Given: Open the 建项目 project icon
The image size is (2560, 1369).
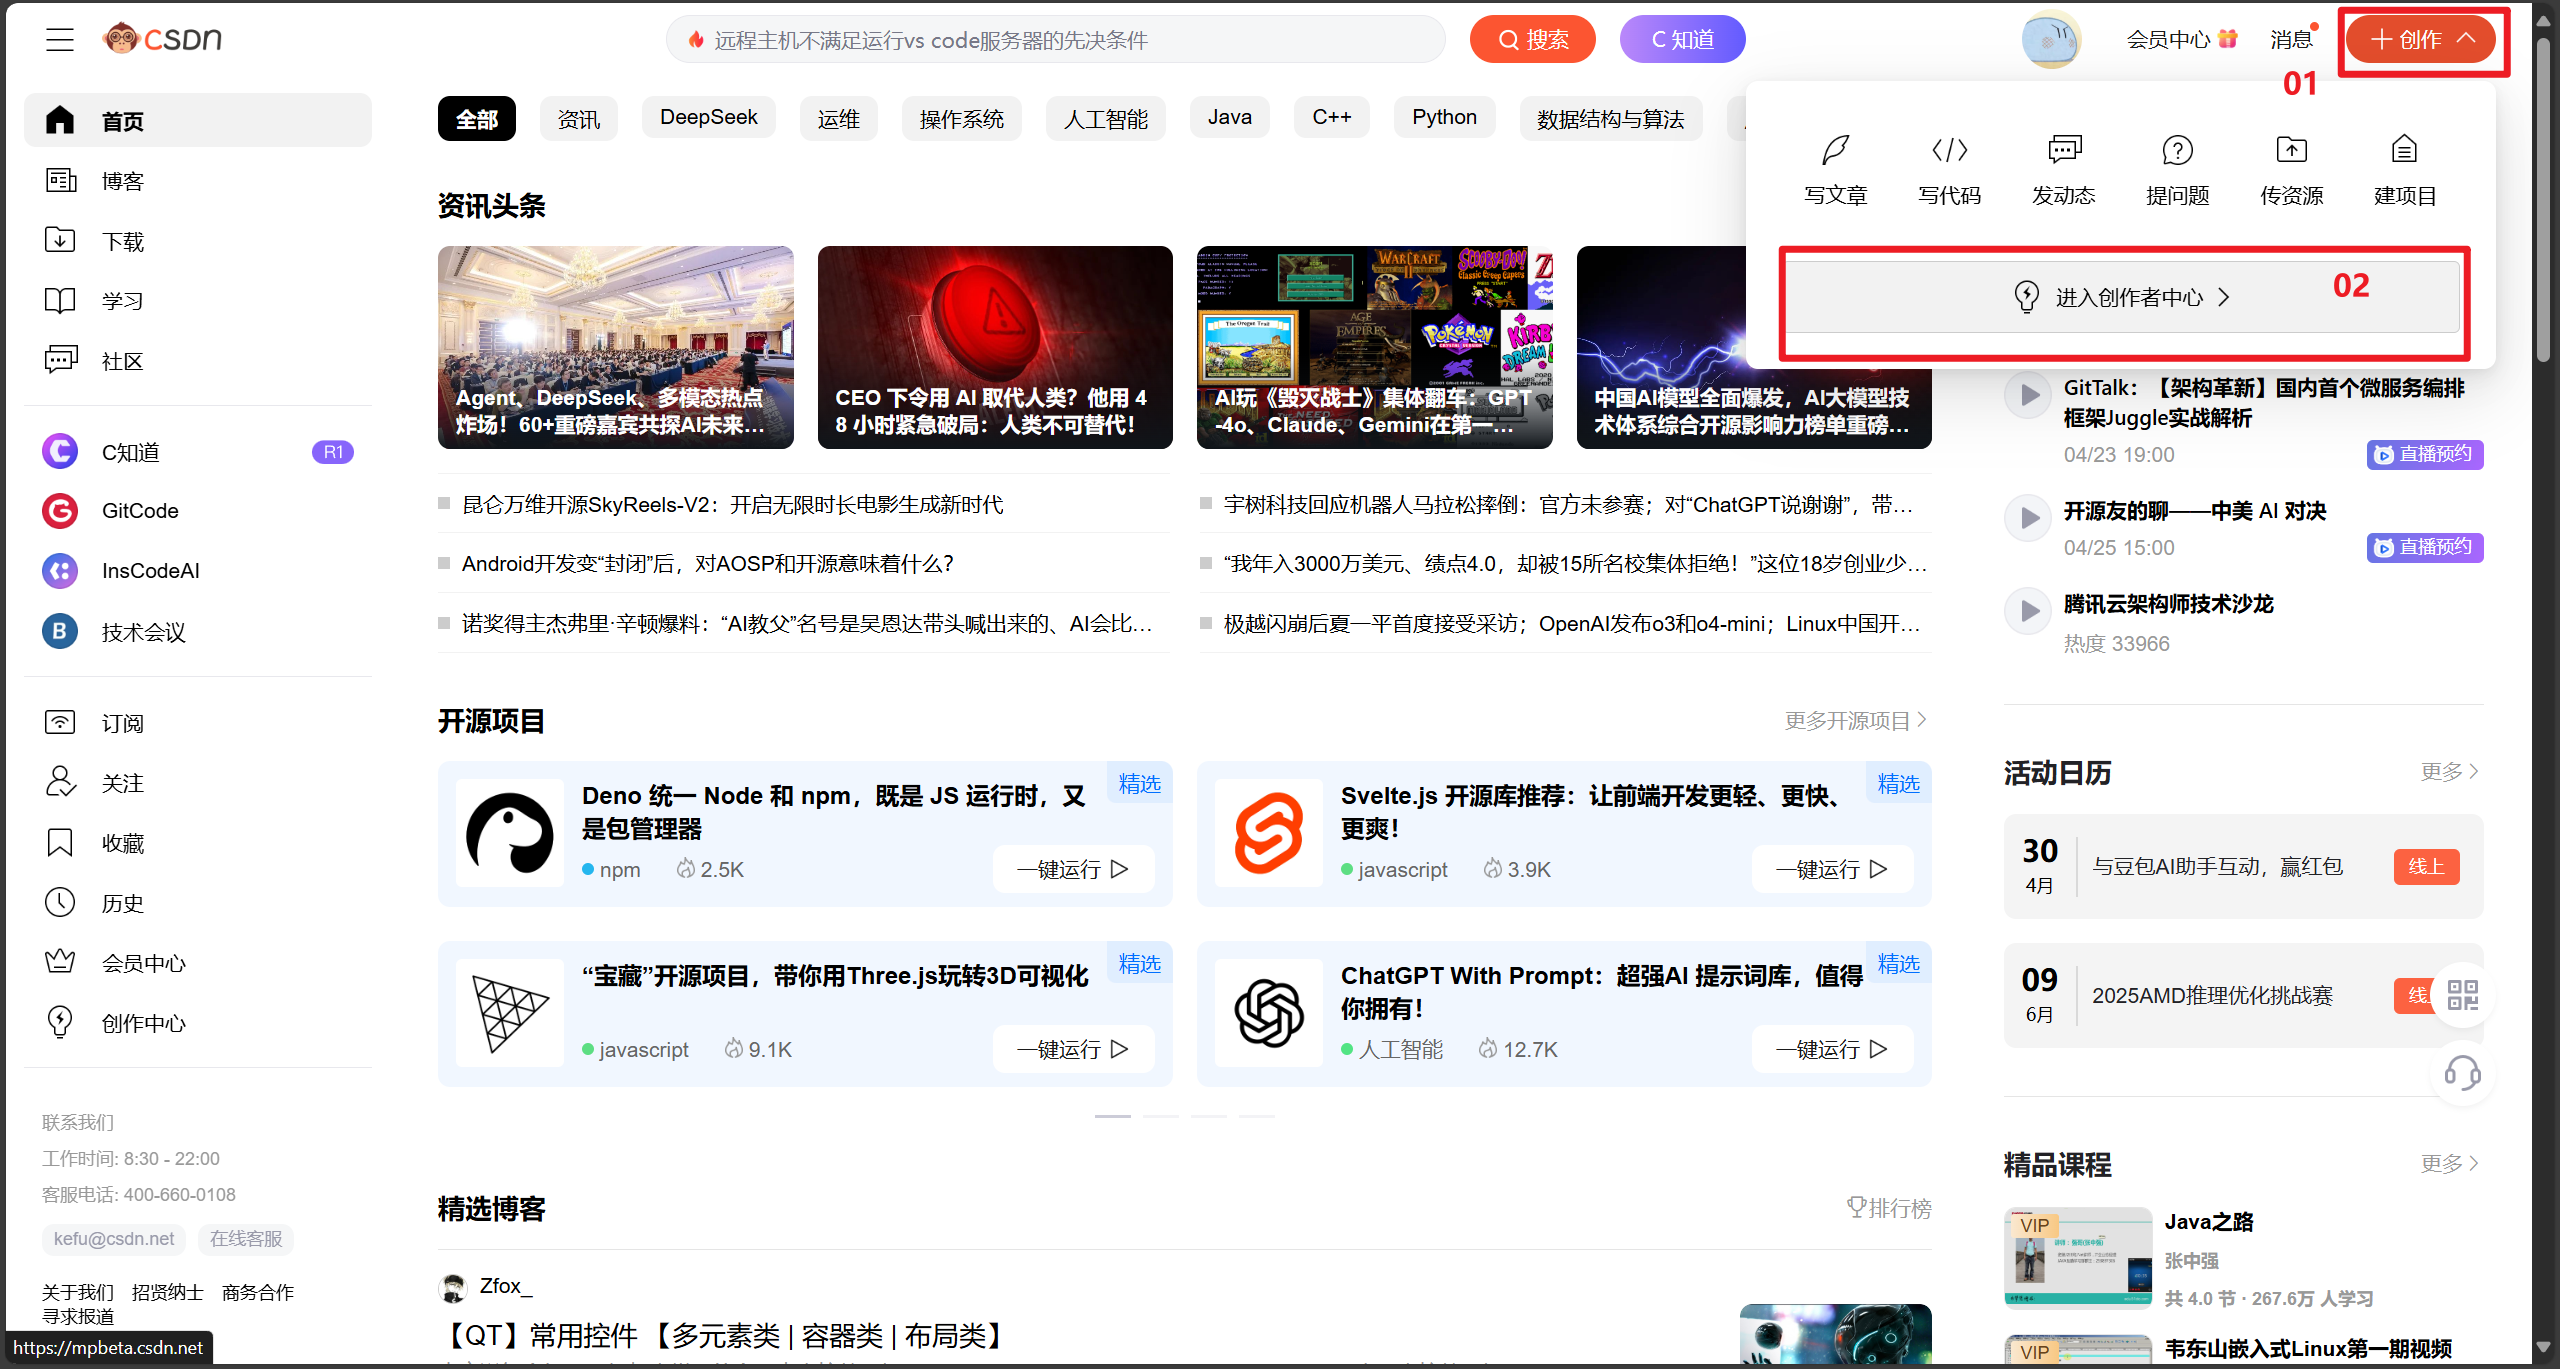Looking at the screenshot, I should pos(2404,150).
